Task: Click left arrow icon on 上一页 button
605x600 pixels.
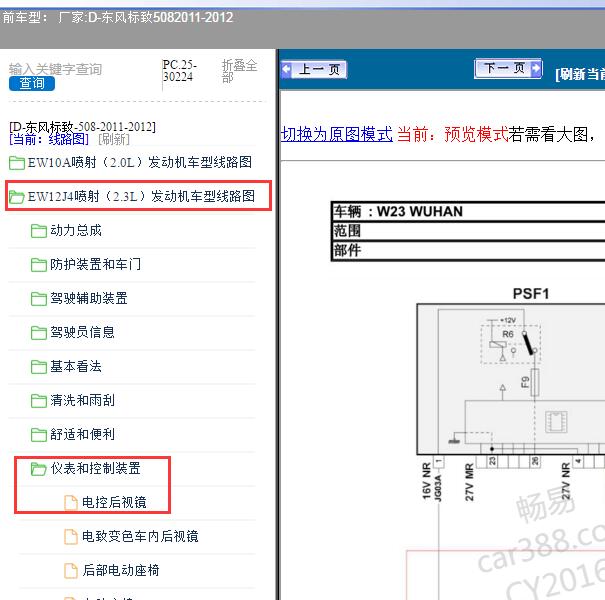Action: pyautogui.click(x=286, y=70)
